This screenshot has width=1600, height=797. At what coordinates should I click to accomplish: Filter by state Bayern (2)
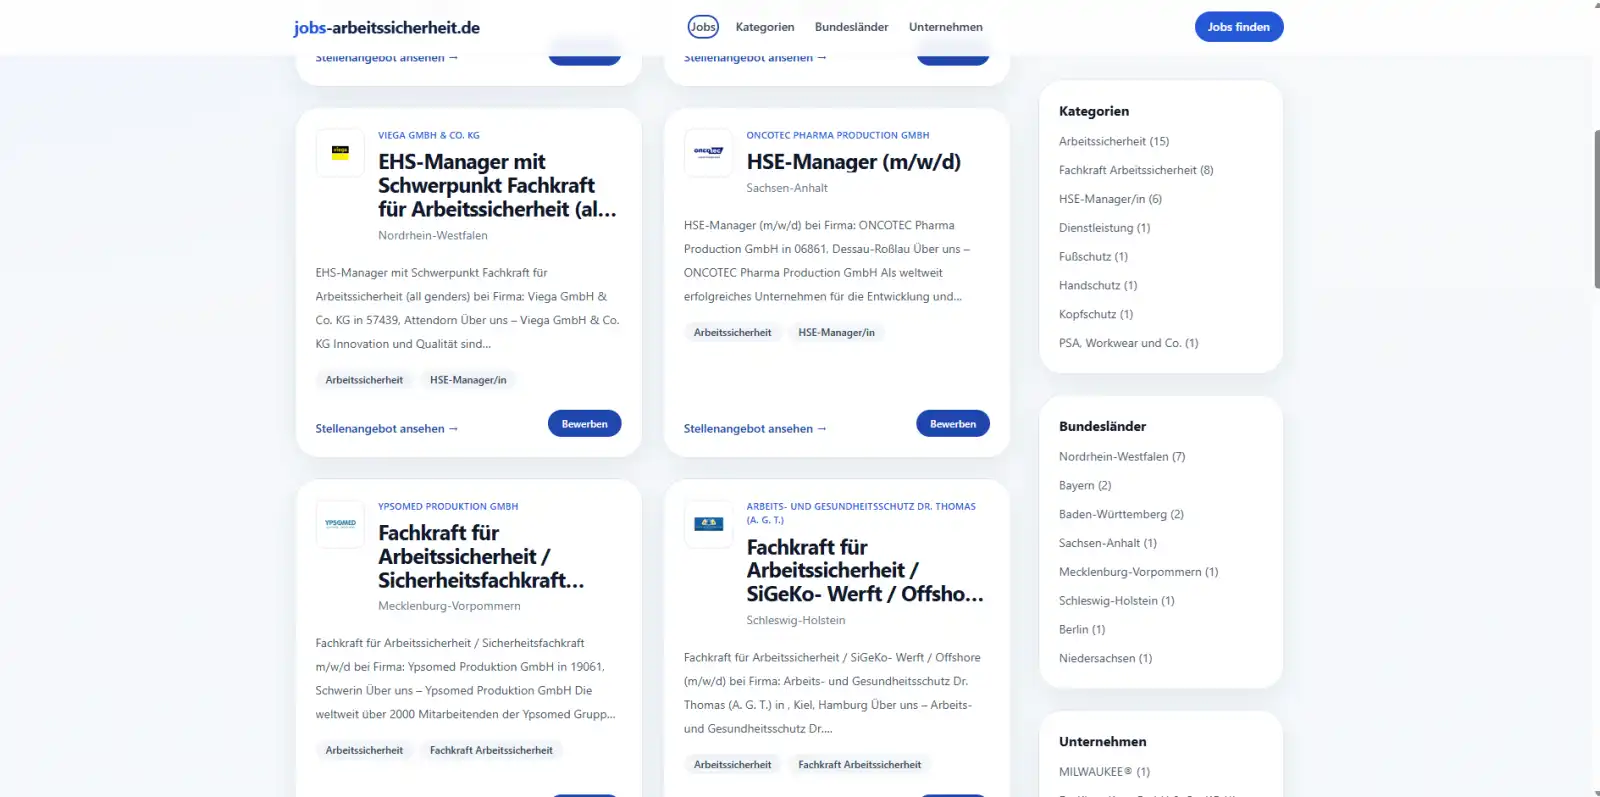coord(1085,486)
